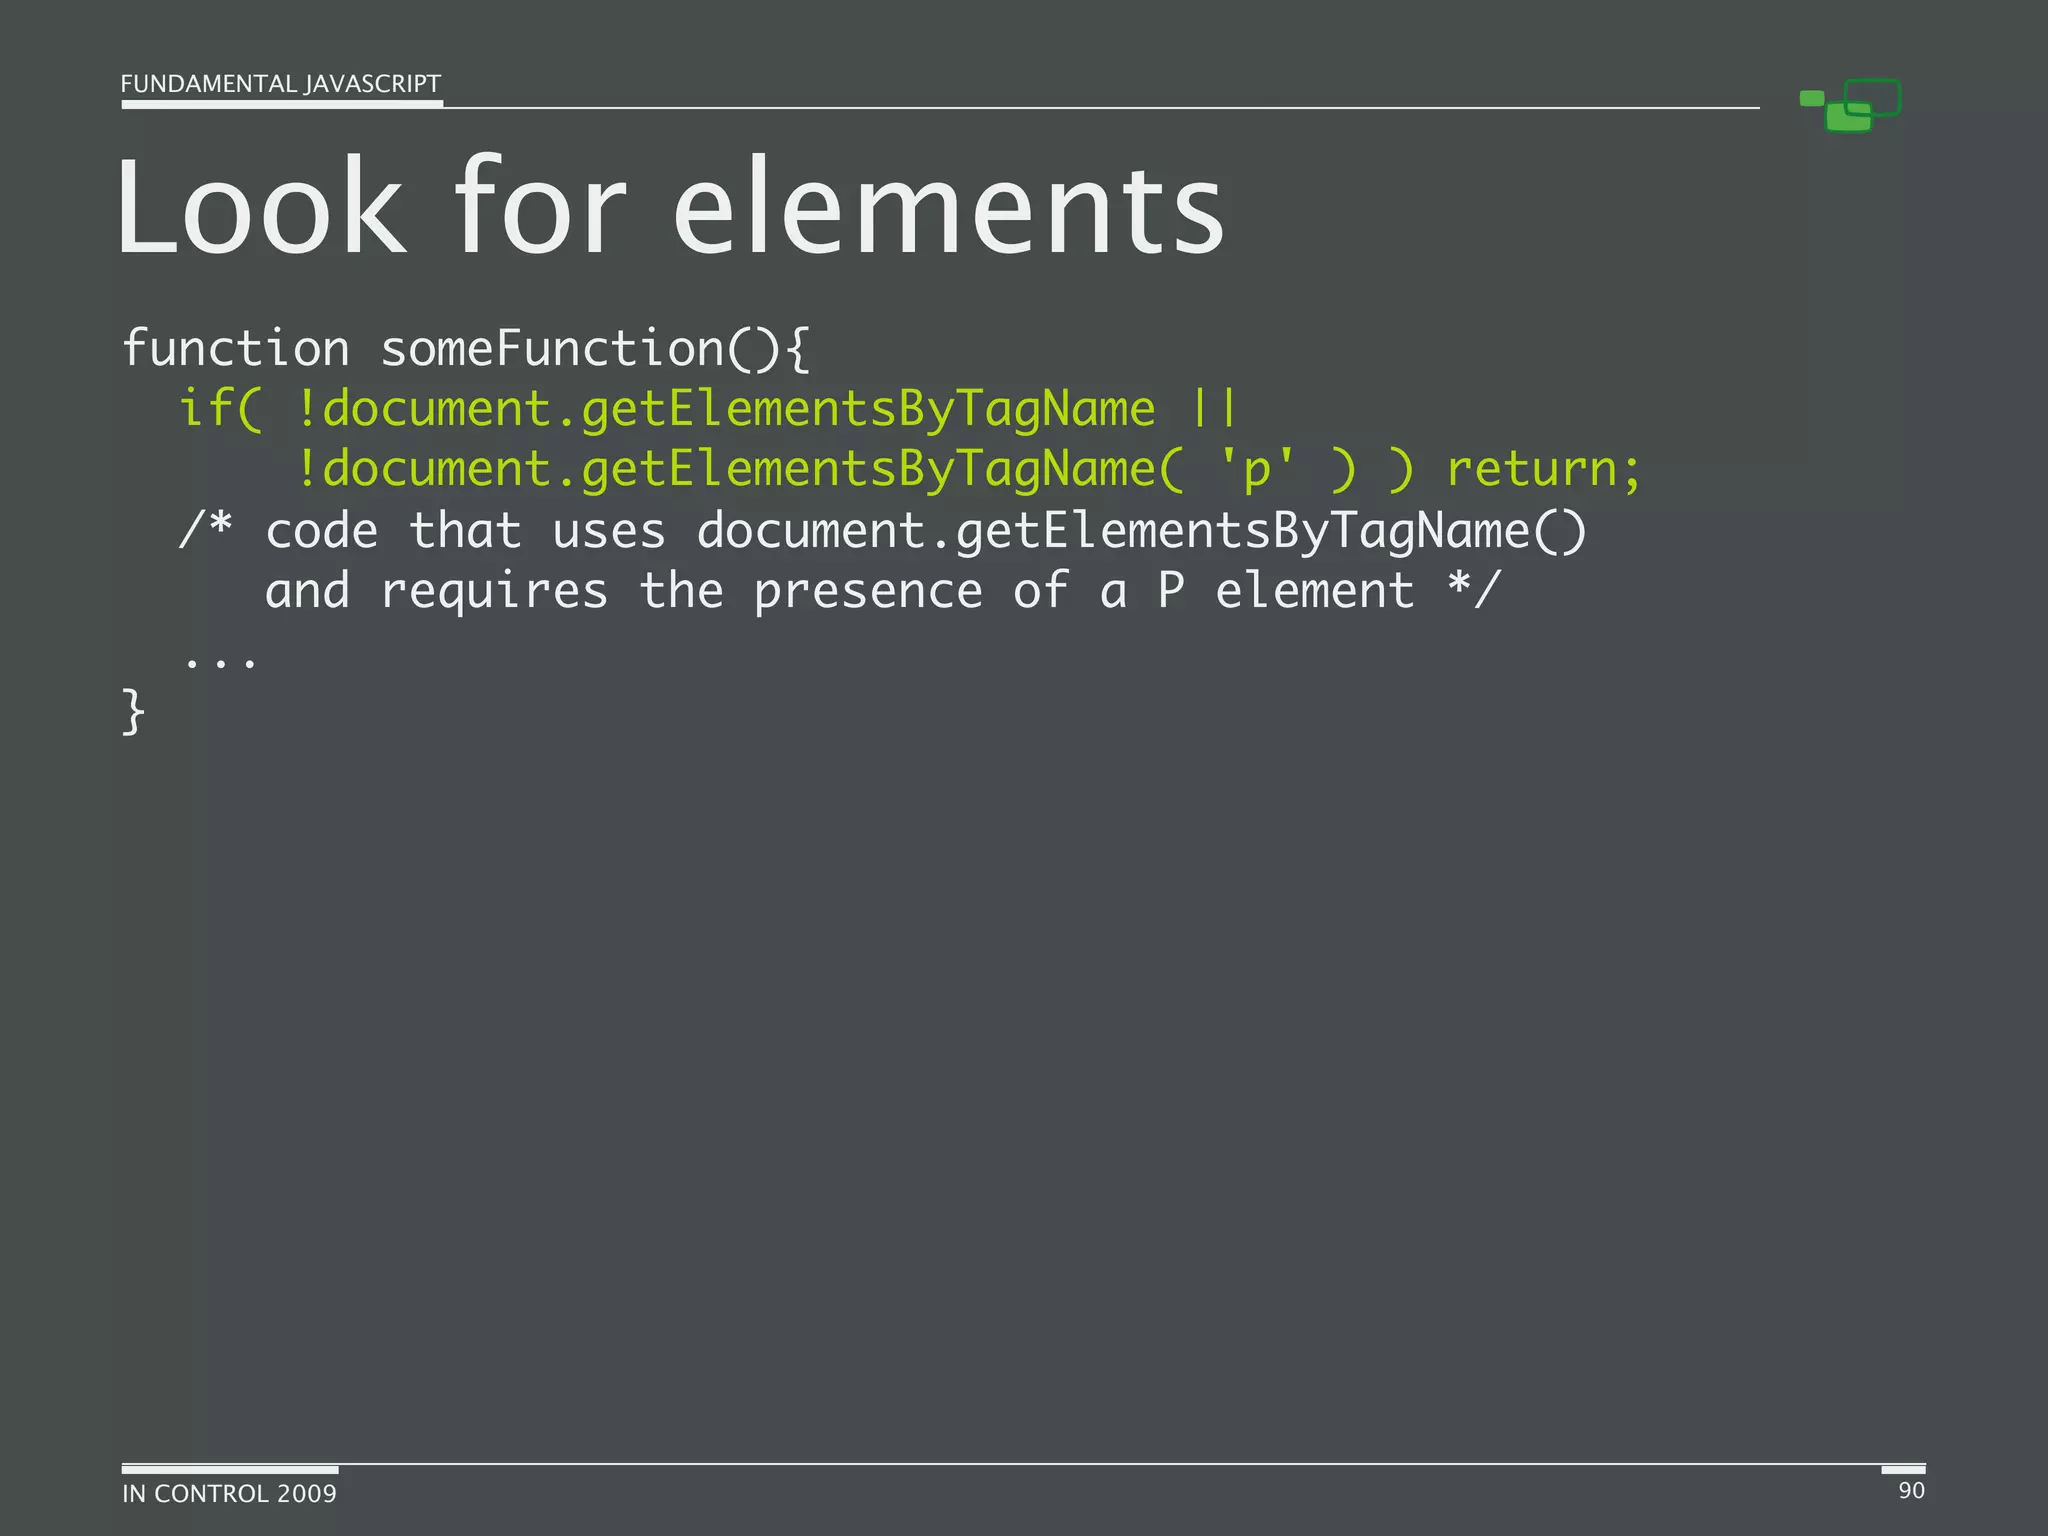The width and height of the screenshot is (2048, 1536).
Task: Click the function someFunction(){ code line
Action: (x=465, y=349)
